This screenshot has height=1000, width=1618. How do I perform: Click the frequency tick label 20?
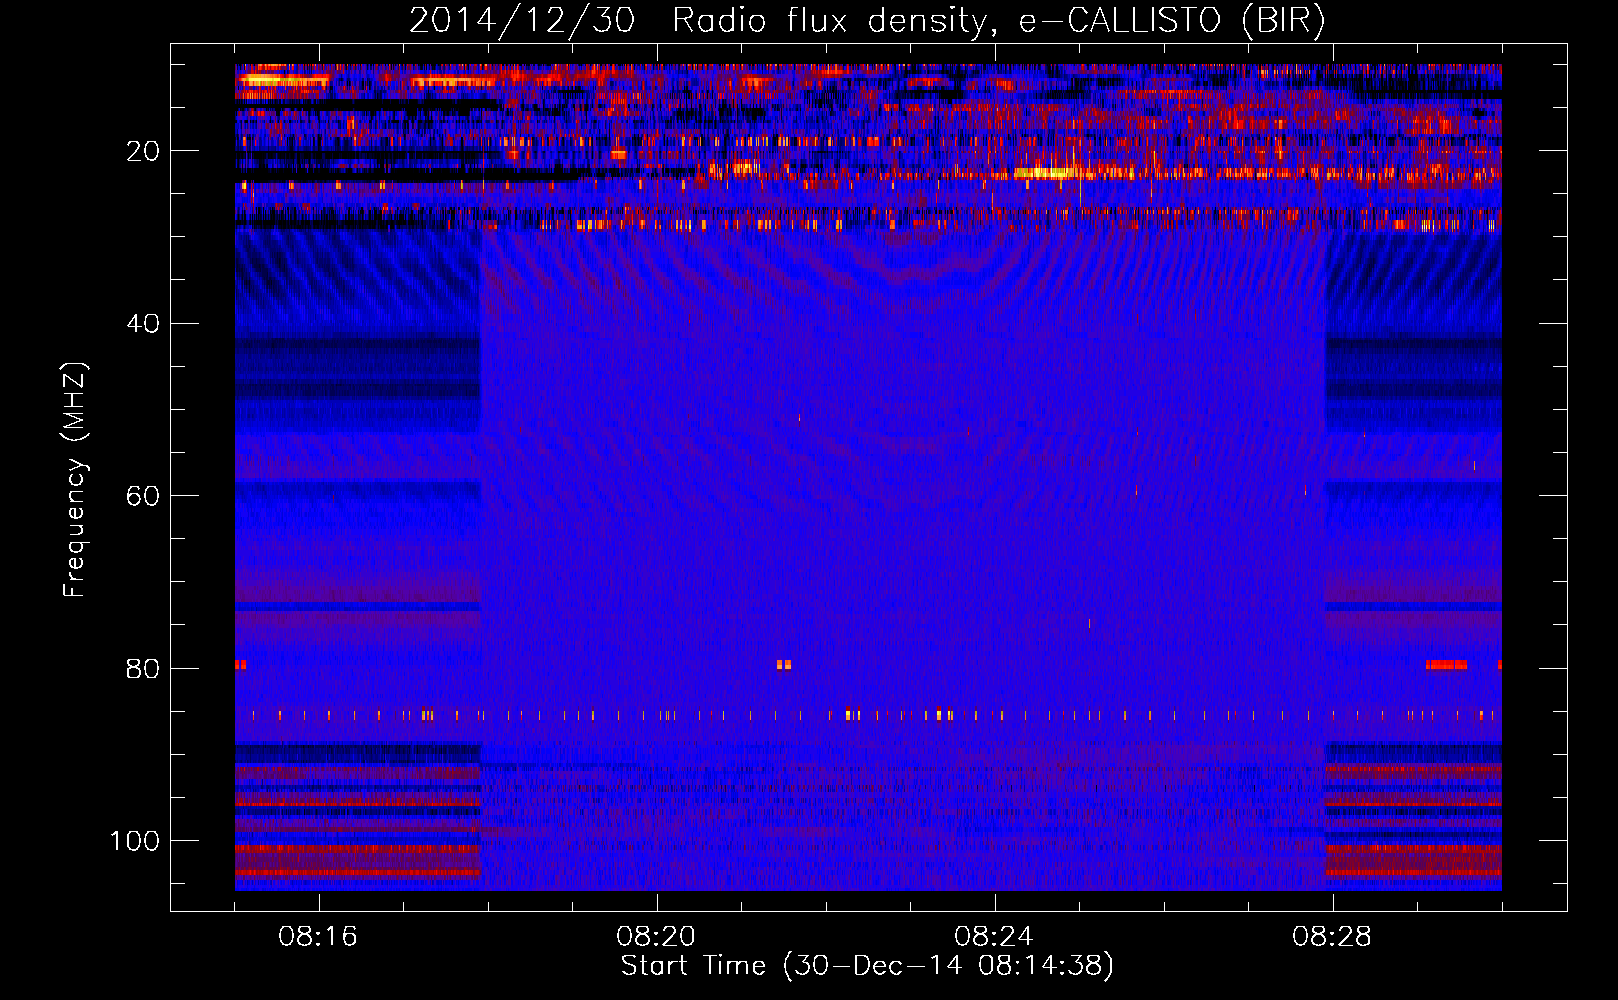(x=144, y=151)
